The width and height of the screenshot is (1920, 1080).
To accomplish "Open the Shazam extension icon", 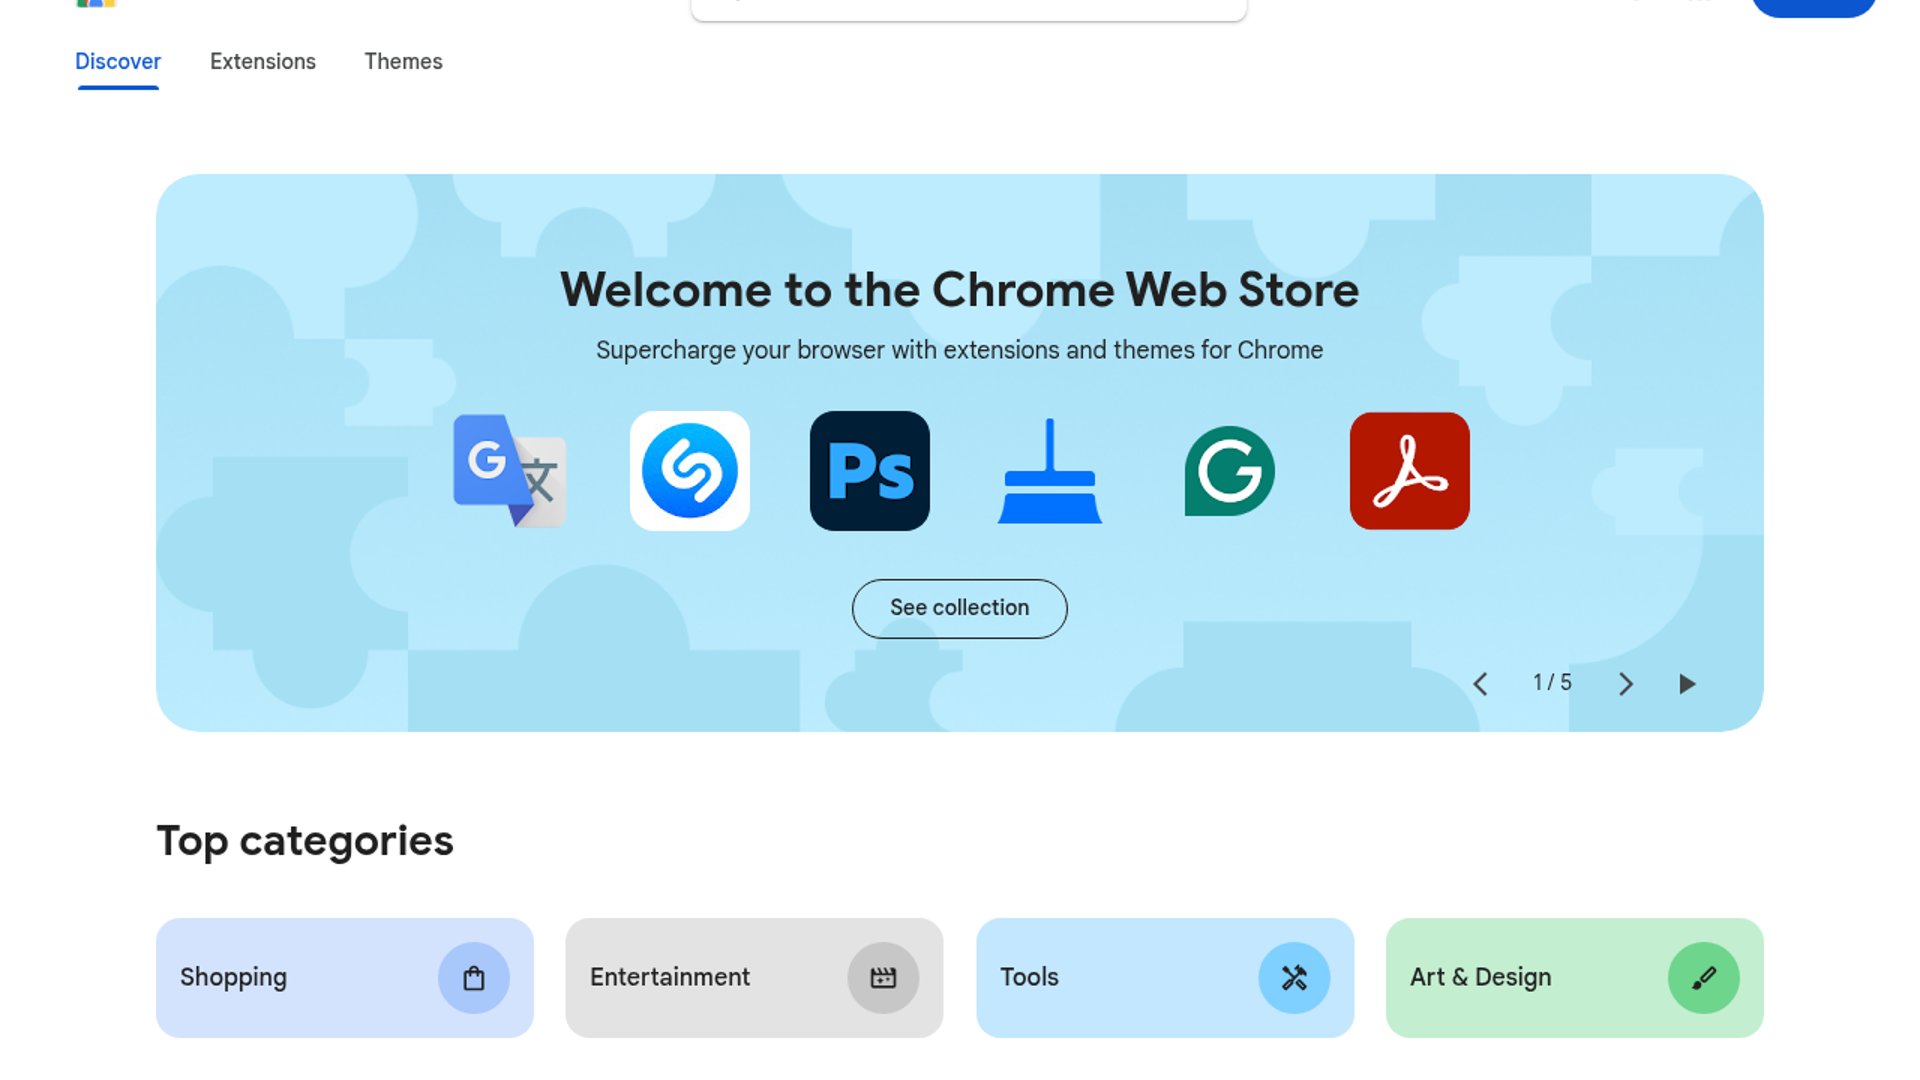I will pyautogui.click(x=689, y=470).
